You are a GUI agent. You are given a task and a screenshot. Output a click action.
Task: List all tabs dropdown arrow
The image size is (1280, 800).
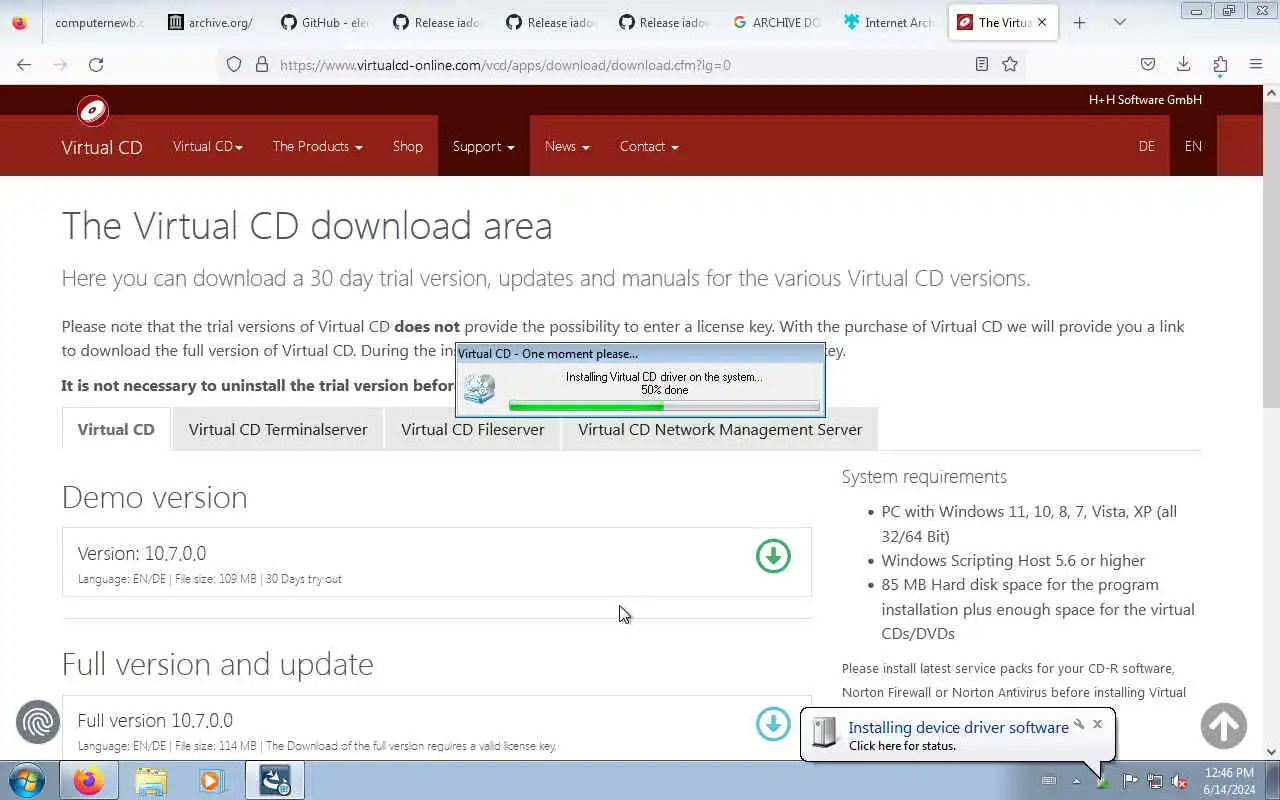(1120, 22)
